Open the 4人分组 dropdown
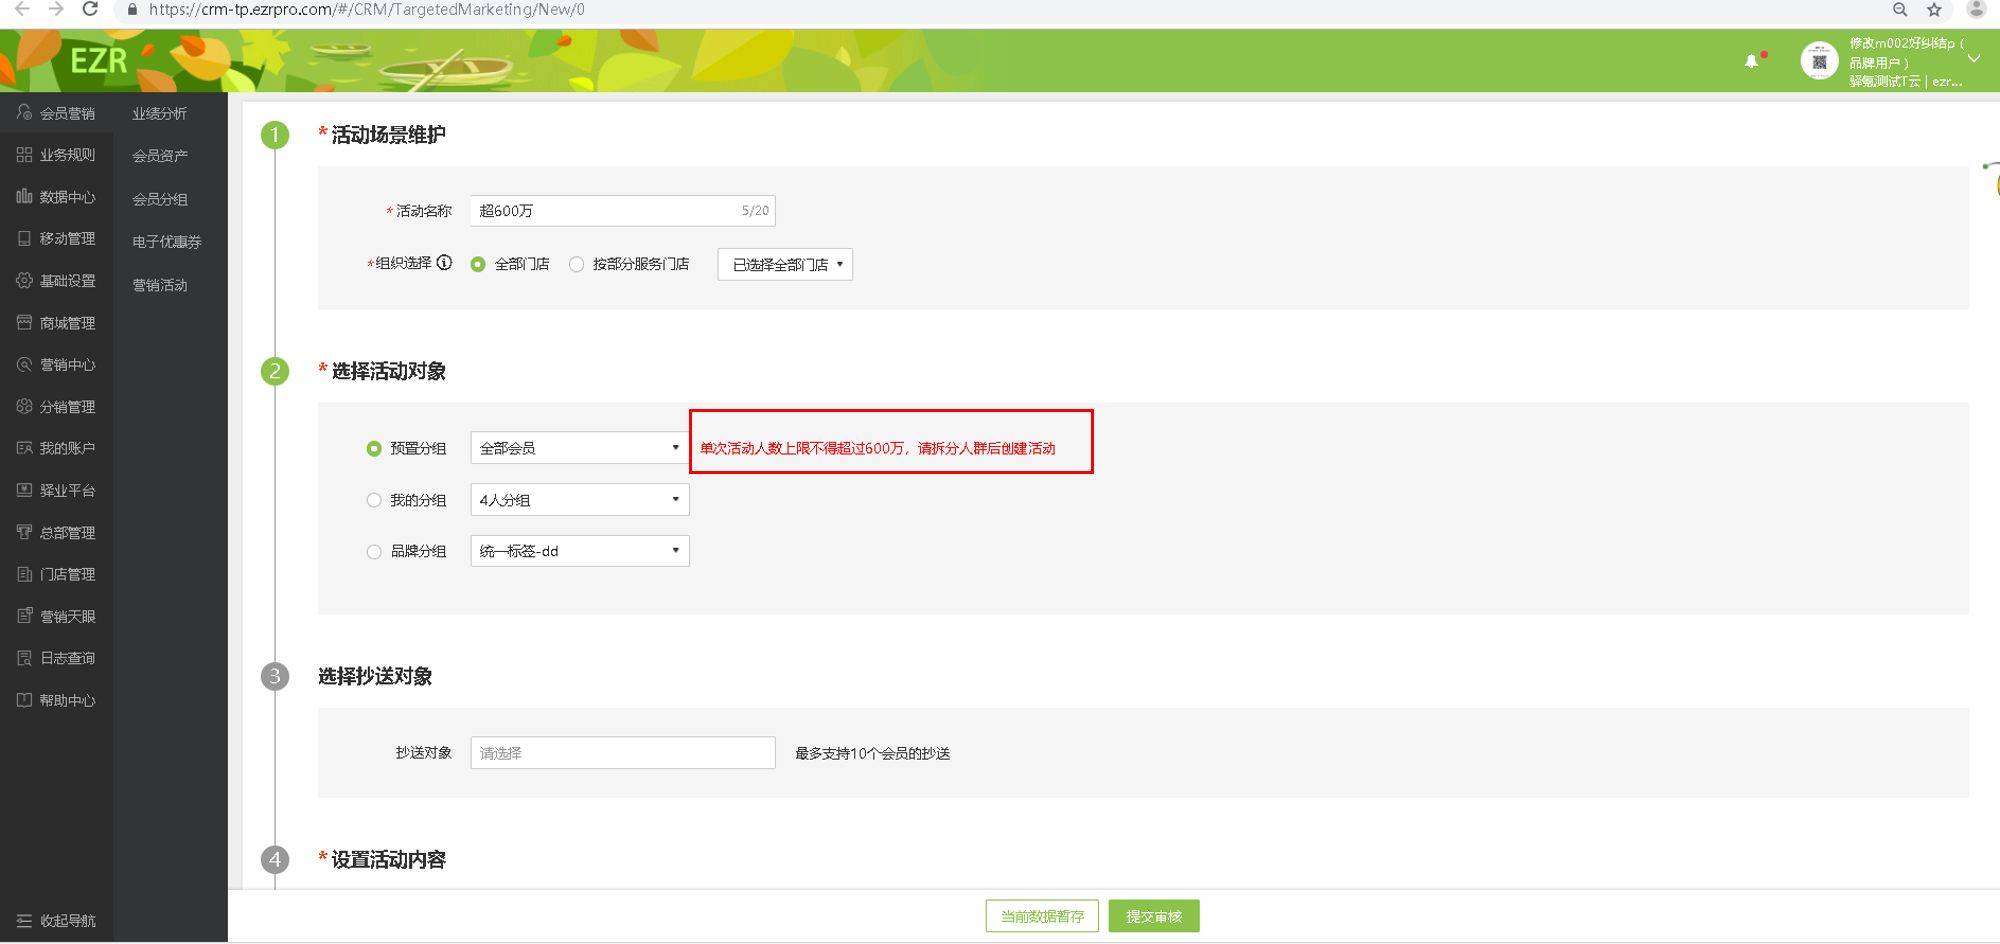This screenshot has height=944, width=2000. [580, 500]
